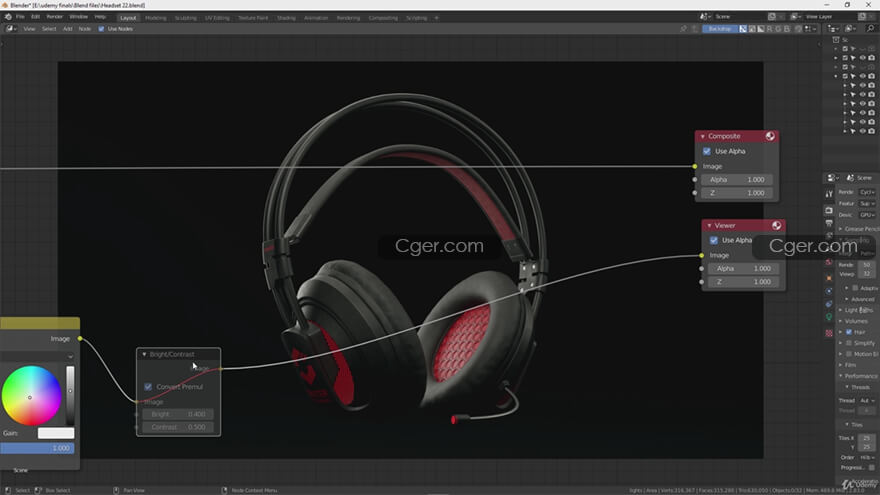Toggle the Use Nodes checkbox

101,29
